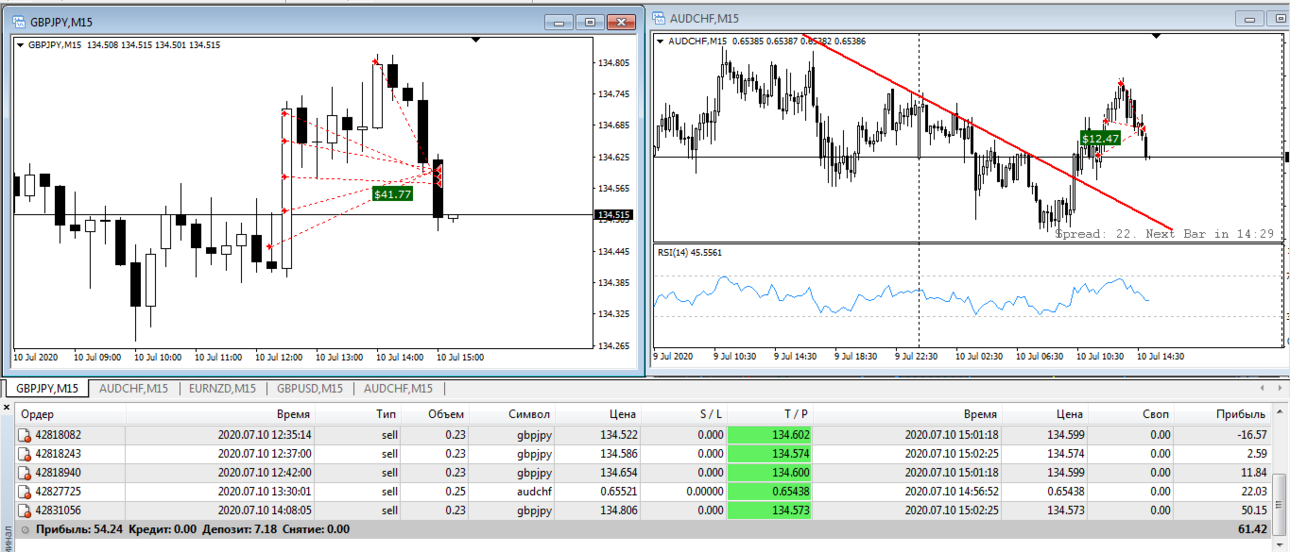This screenshot has height=552, width=1290.
Task: Open the dropdown arrow beside AUDCHF,M15 chart label
Action: (660, 41)
